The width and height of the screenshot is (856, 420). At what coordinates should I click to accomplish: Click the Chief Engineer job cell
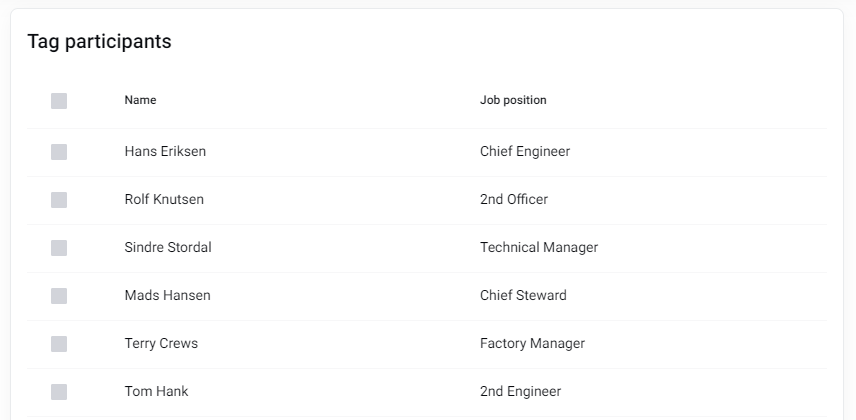click(525, 152)
